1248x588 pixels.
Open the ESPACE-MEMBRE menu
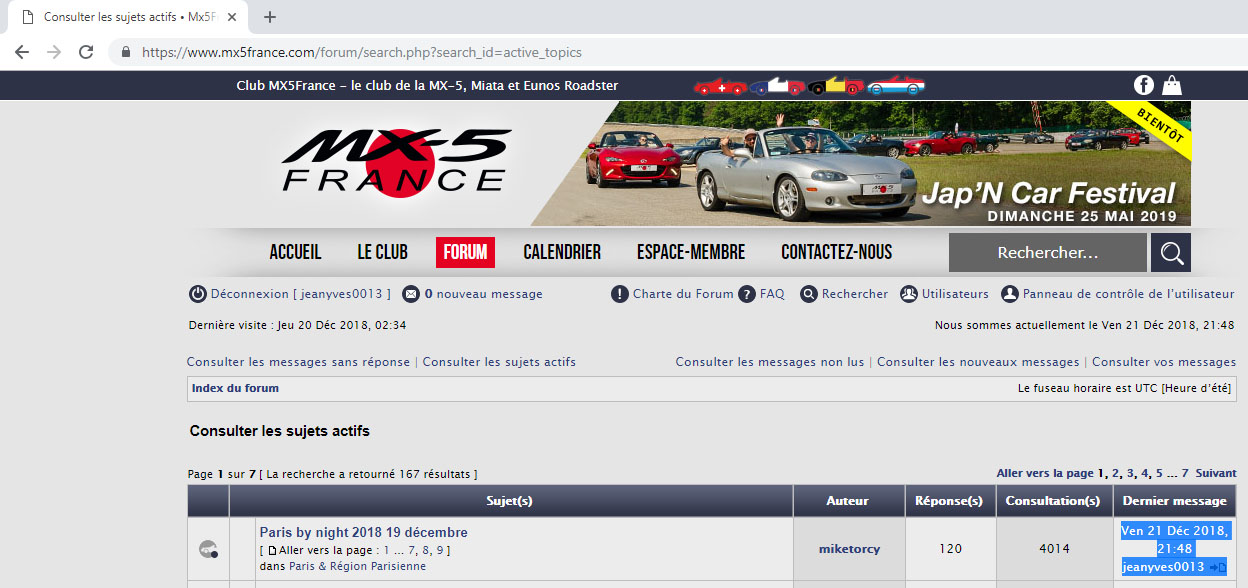point(691,252)
